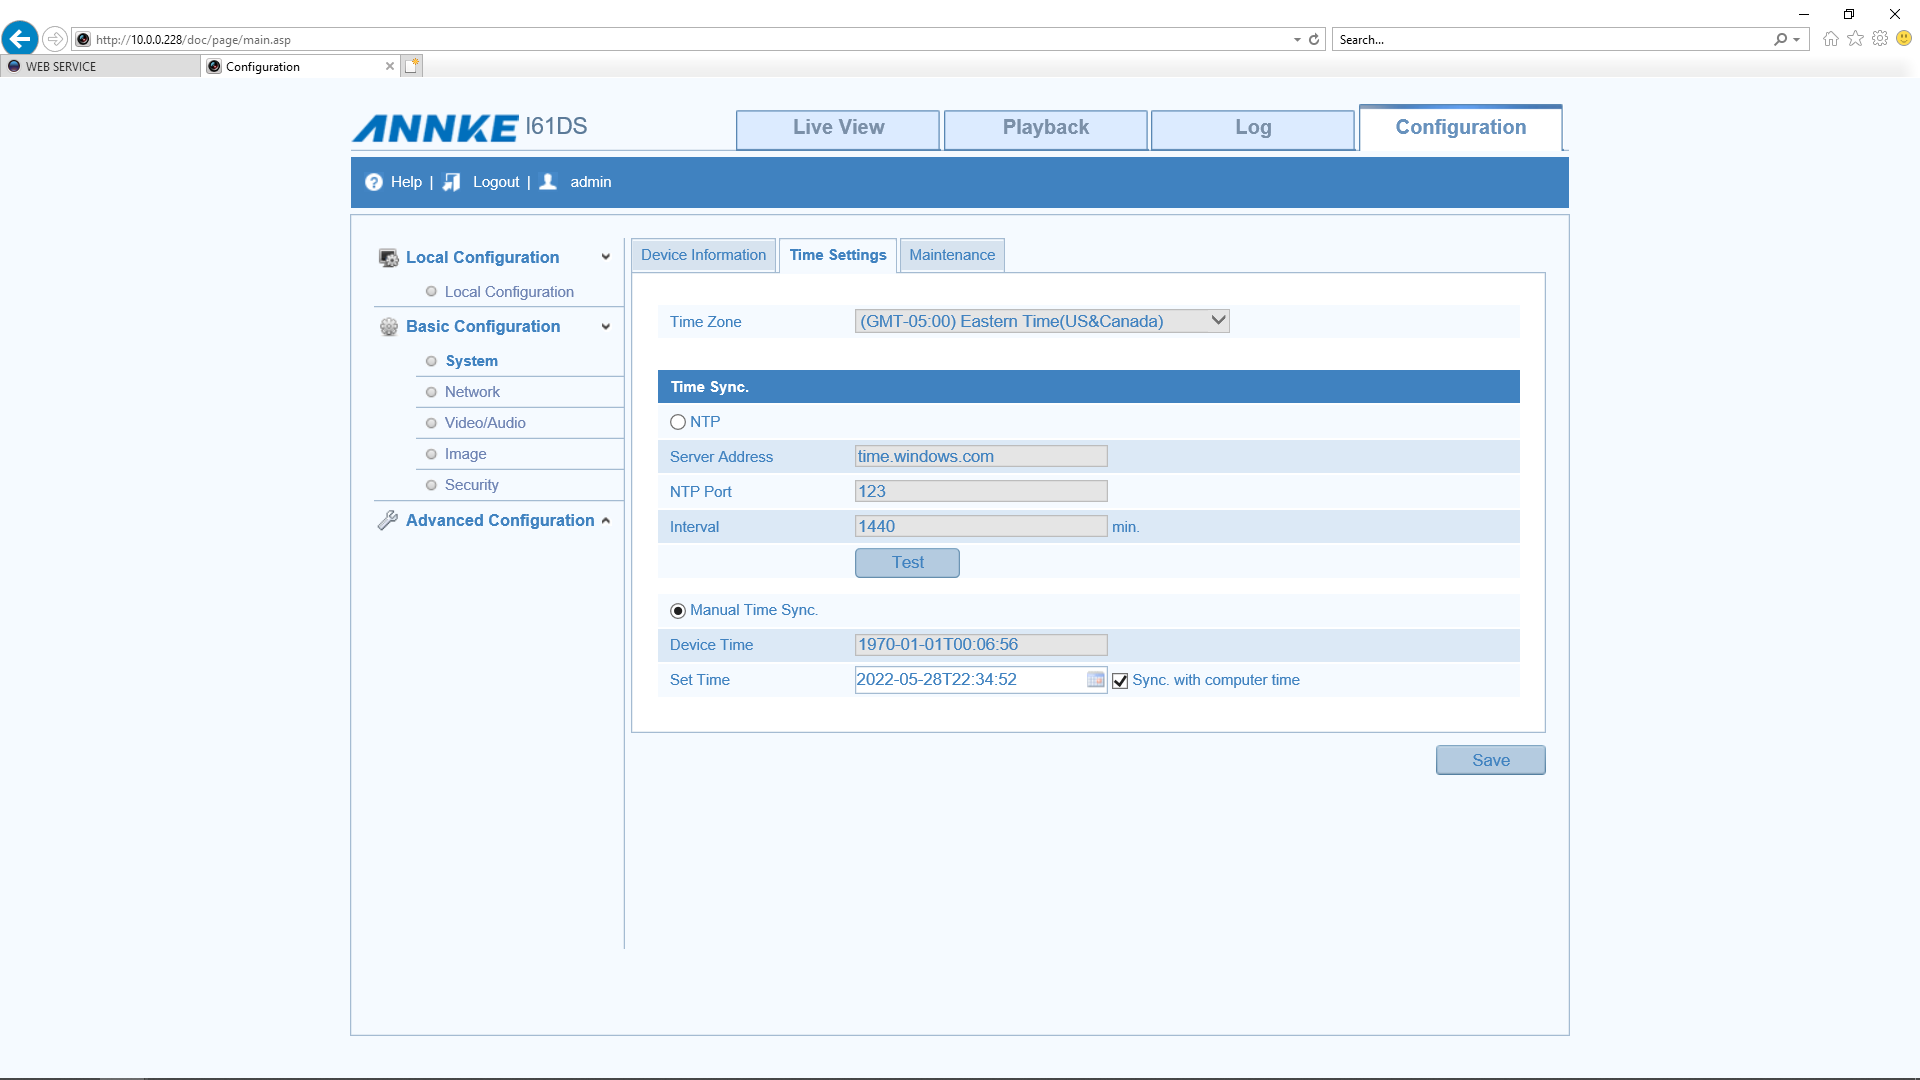This screenshot has width=1920, height=1080.
Task: Click the browser back arrow button
Action: (x=20, y=39)
